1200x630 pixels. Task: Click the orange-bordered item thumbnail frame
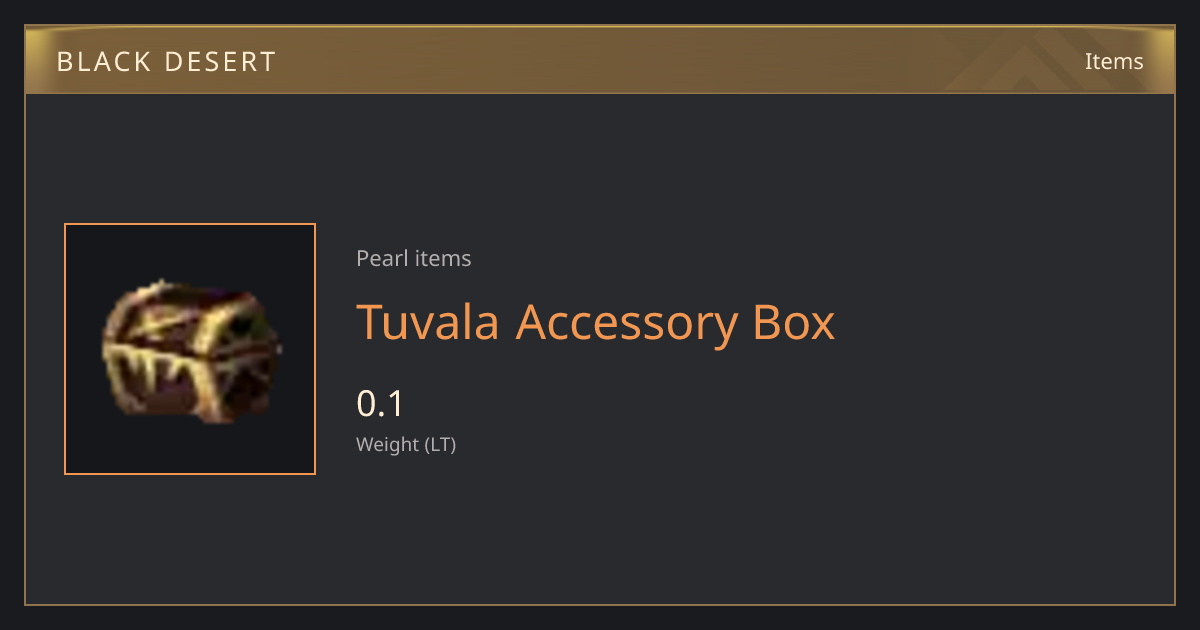pyautogui.click(x=190, y=349)
